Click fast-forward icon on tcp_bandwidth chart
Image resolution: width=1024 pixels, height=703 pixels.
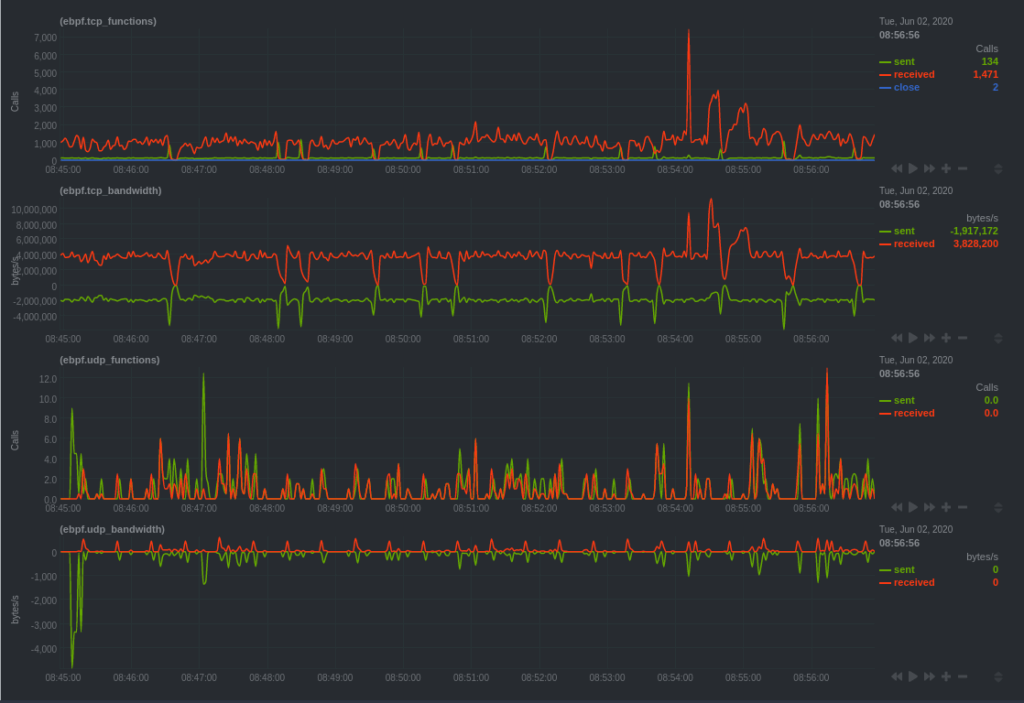pos(929,338)
